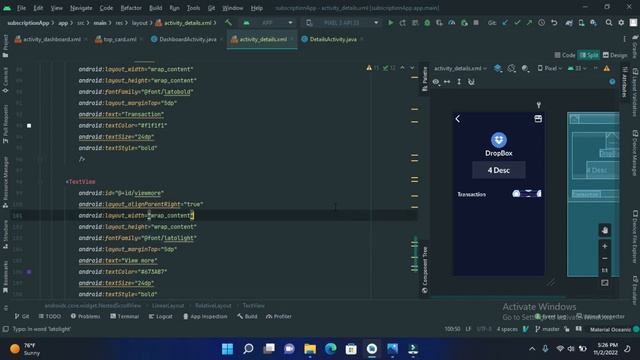The width and height of the screenshot is (640, 360).
Task: Click the orientation rotate icon in design toolbar
Action: pyautogui.click(x=511, y=69)
